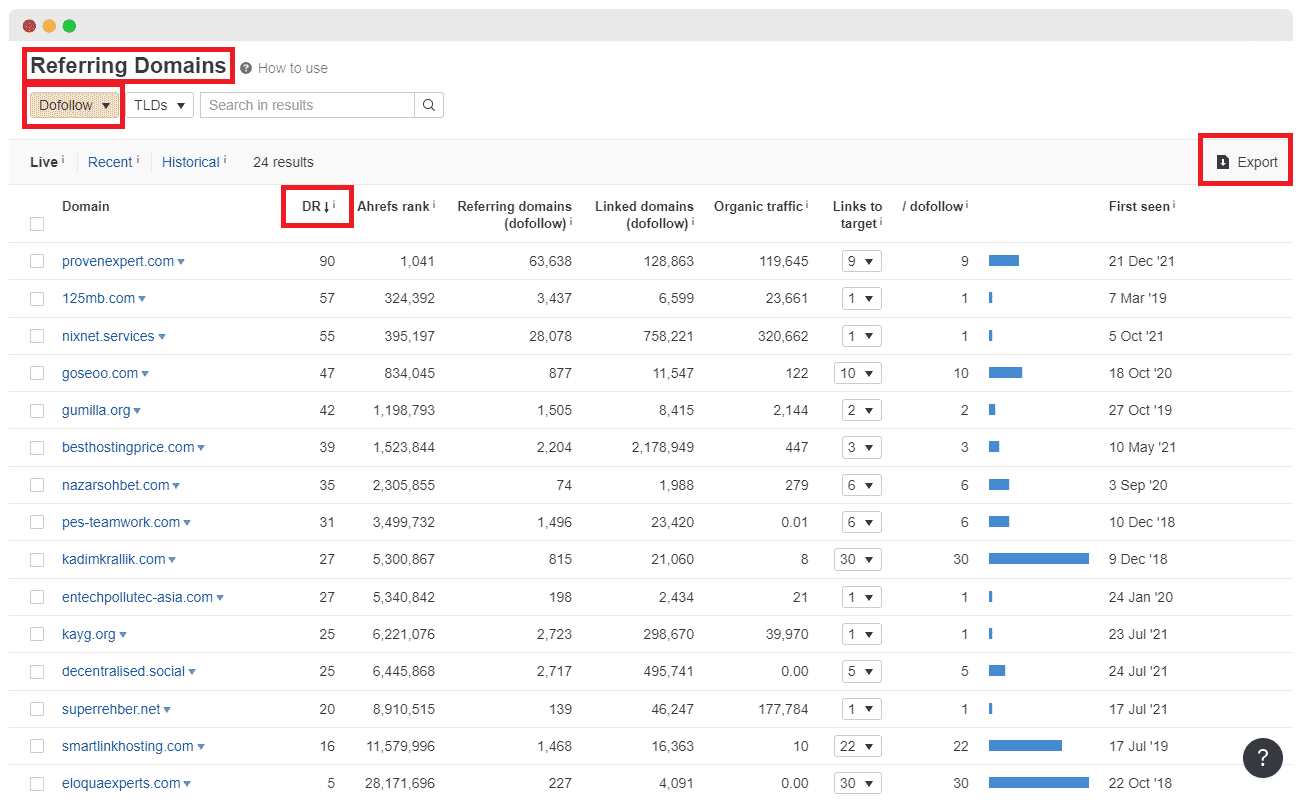
Task: Open the nazarsohbet.com domain link
Action: coord(116,485)
